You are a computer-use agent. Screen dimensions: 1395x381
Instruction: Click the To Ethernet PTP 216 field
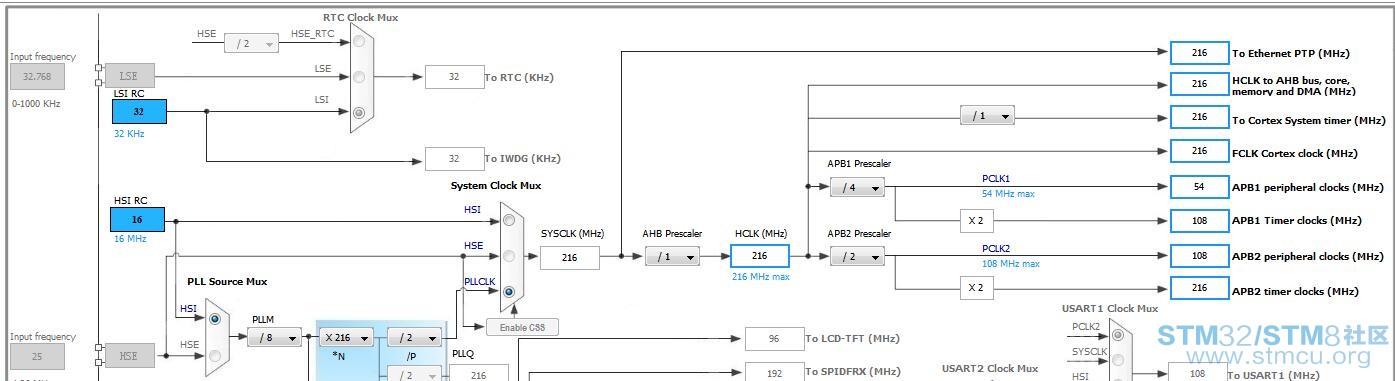(x=1200, y=53)
